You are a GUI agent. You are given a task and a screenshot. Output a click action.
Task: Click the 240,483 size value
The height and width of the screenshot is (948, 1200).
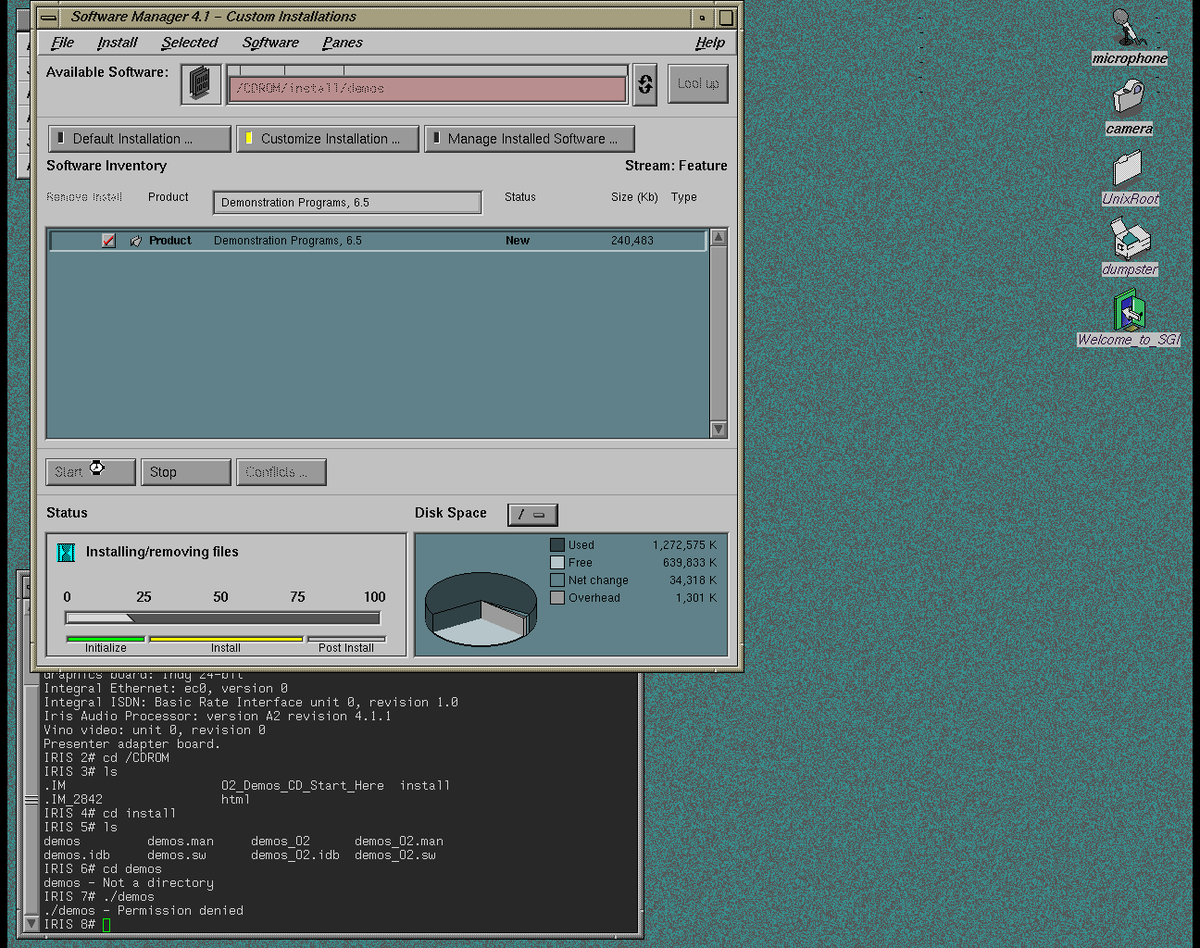click(632, 241)
